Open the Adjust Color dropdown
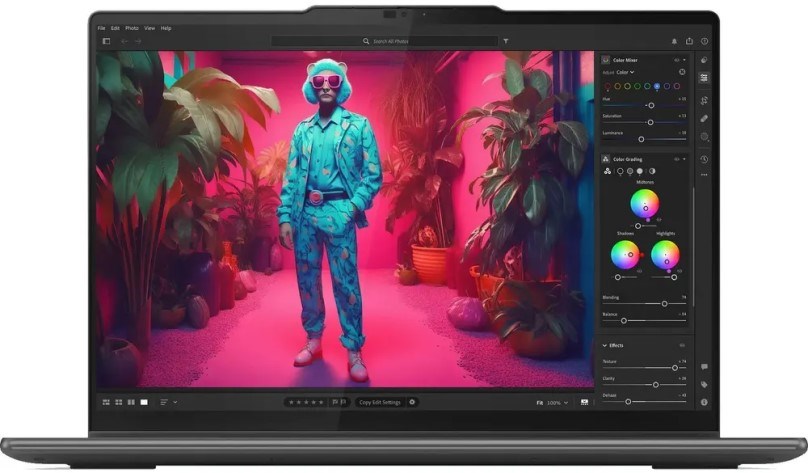Screen dimensions: 808x473 (x=624, y=72)
